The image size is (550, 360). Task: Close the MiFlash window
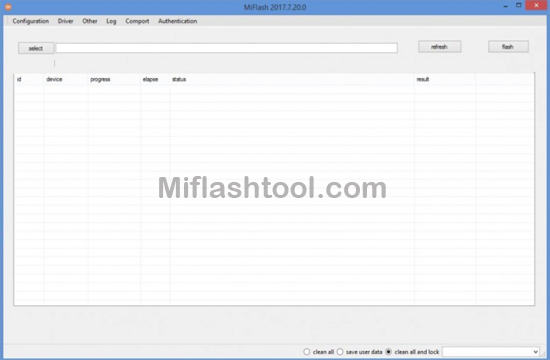pos(536,6)
